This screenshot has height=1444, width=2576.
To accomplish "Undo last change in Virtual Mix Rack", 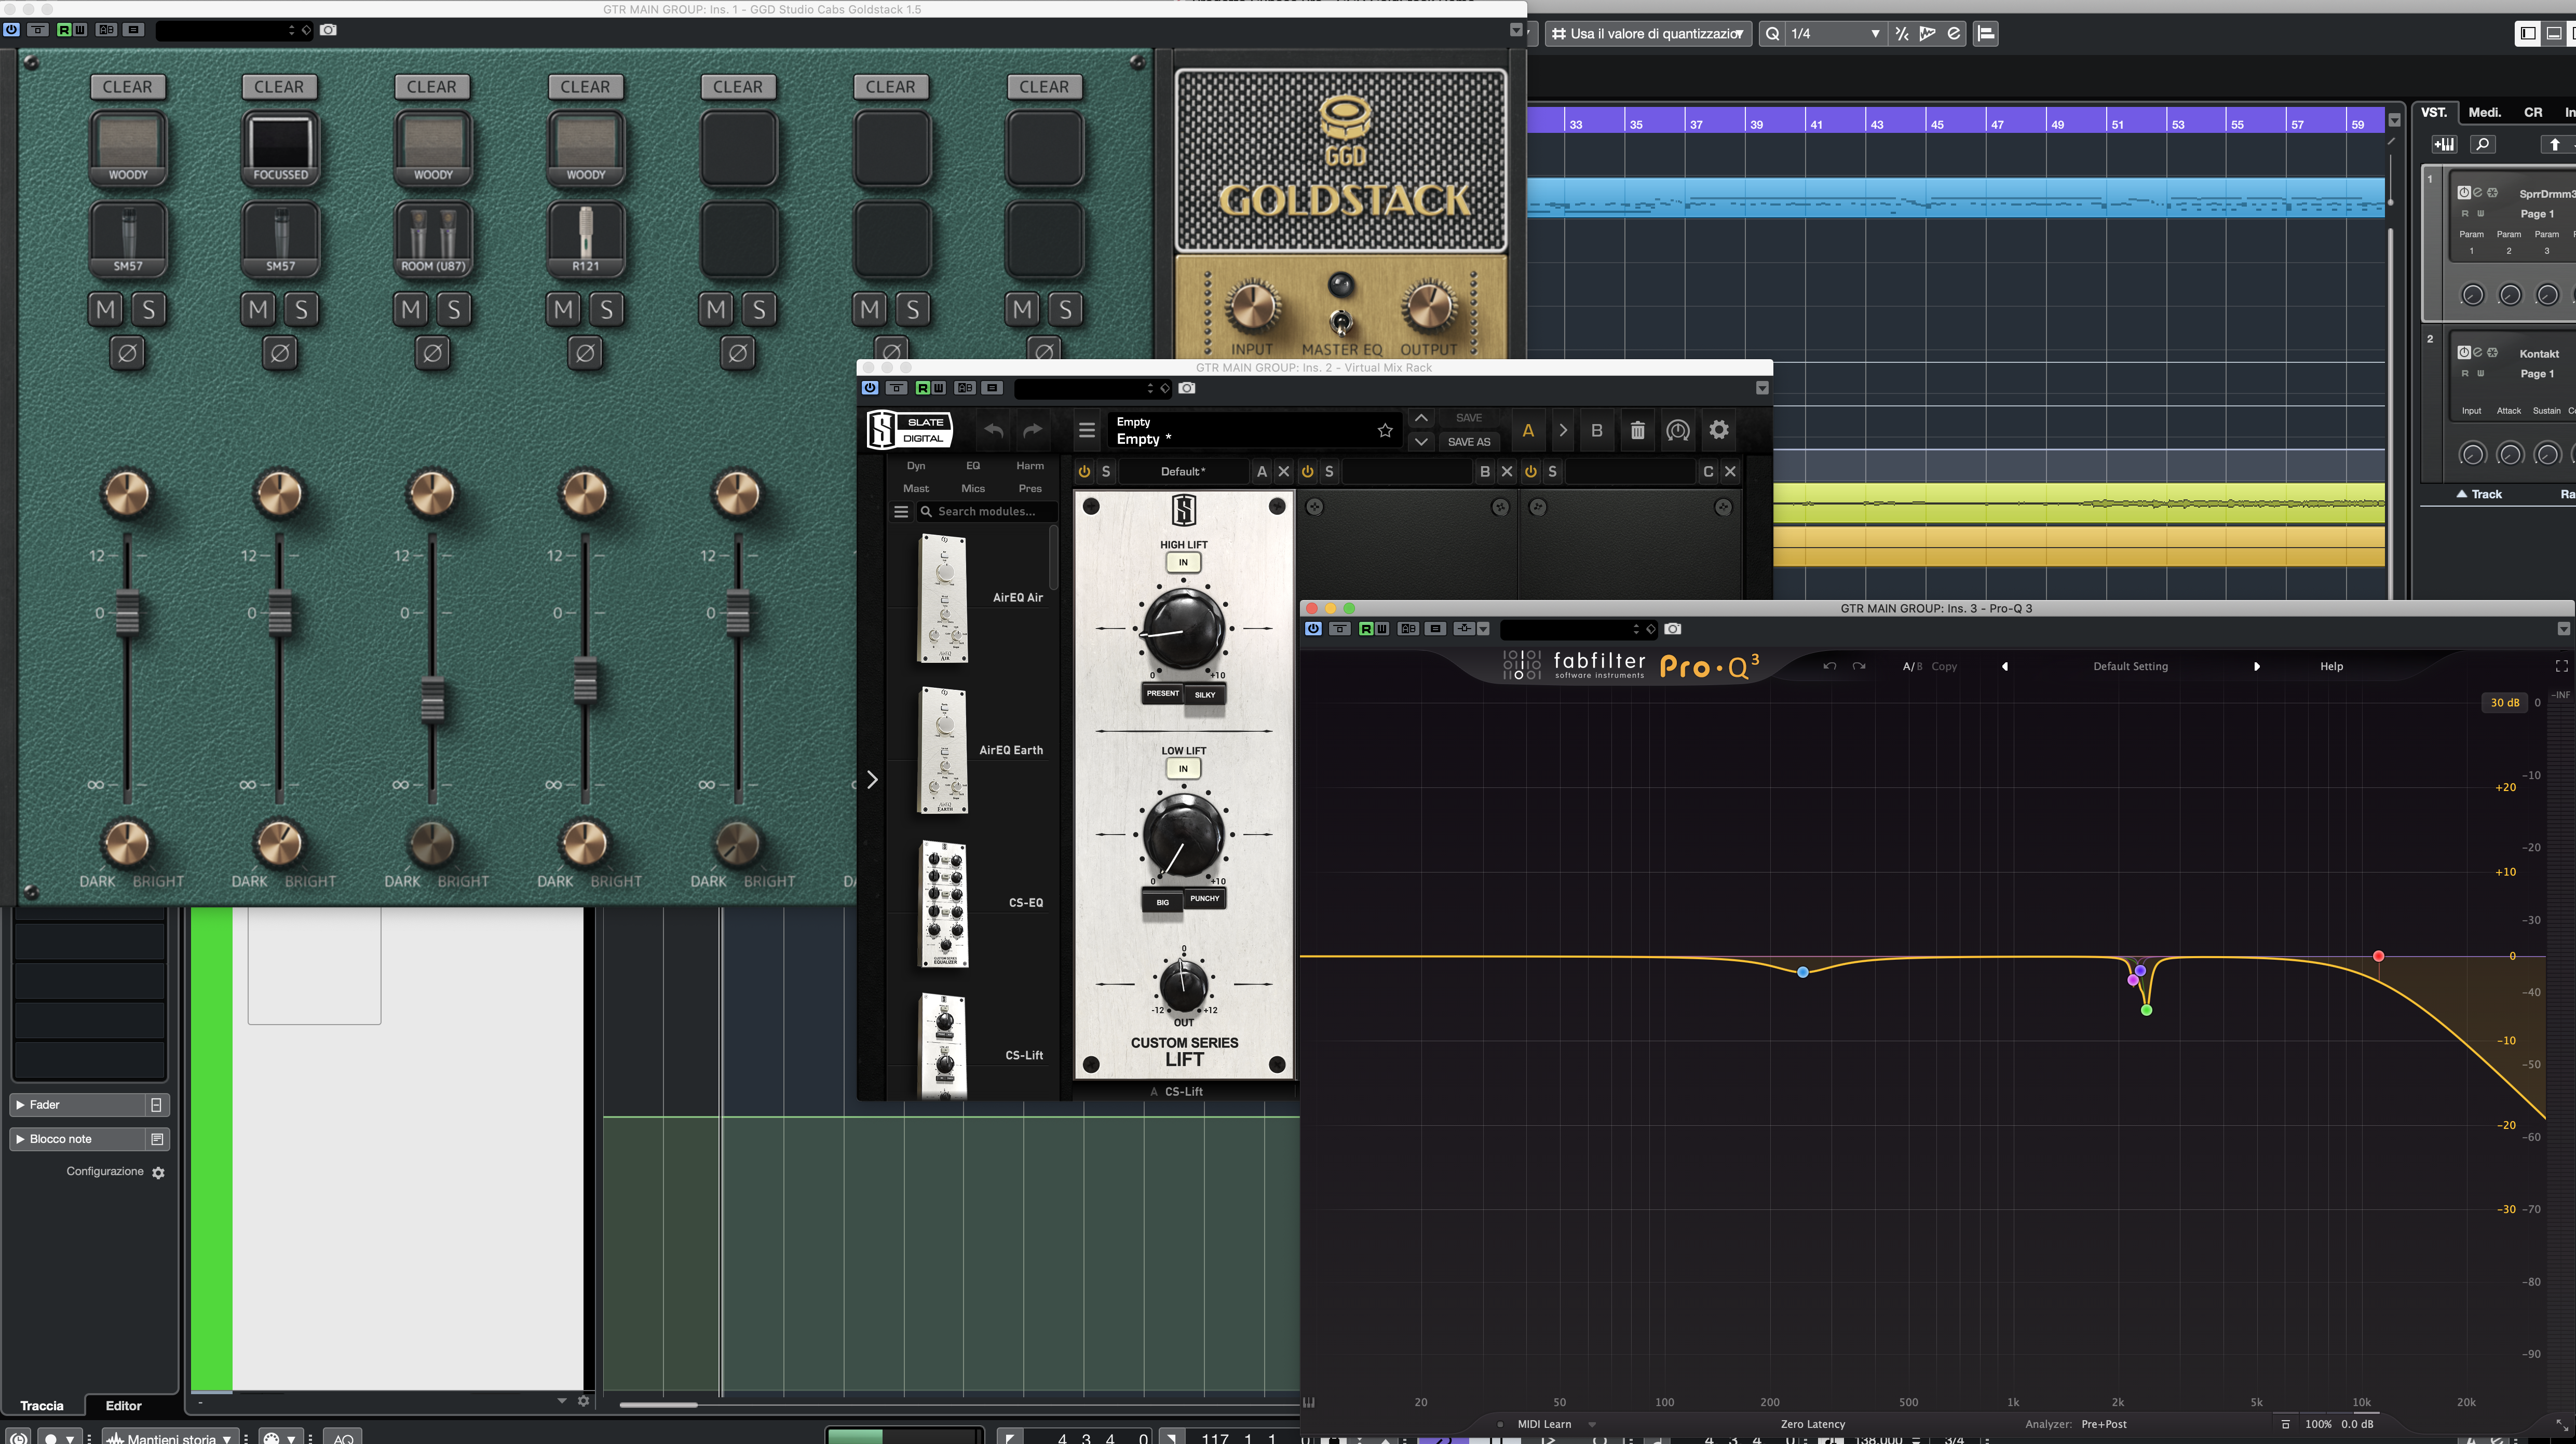I will coord(993,431).
